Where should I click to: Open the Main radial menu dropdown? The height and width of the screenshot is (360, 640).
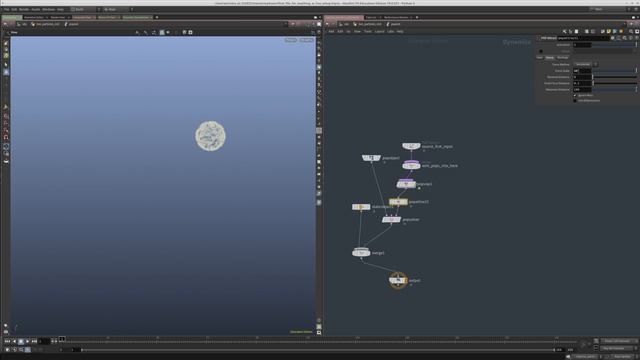116,9
